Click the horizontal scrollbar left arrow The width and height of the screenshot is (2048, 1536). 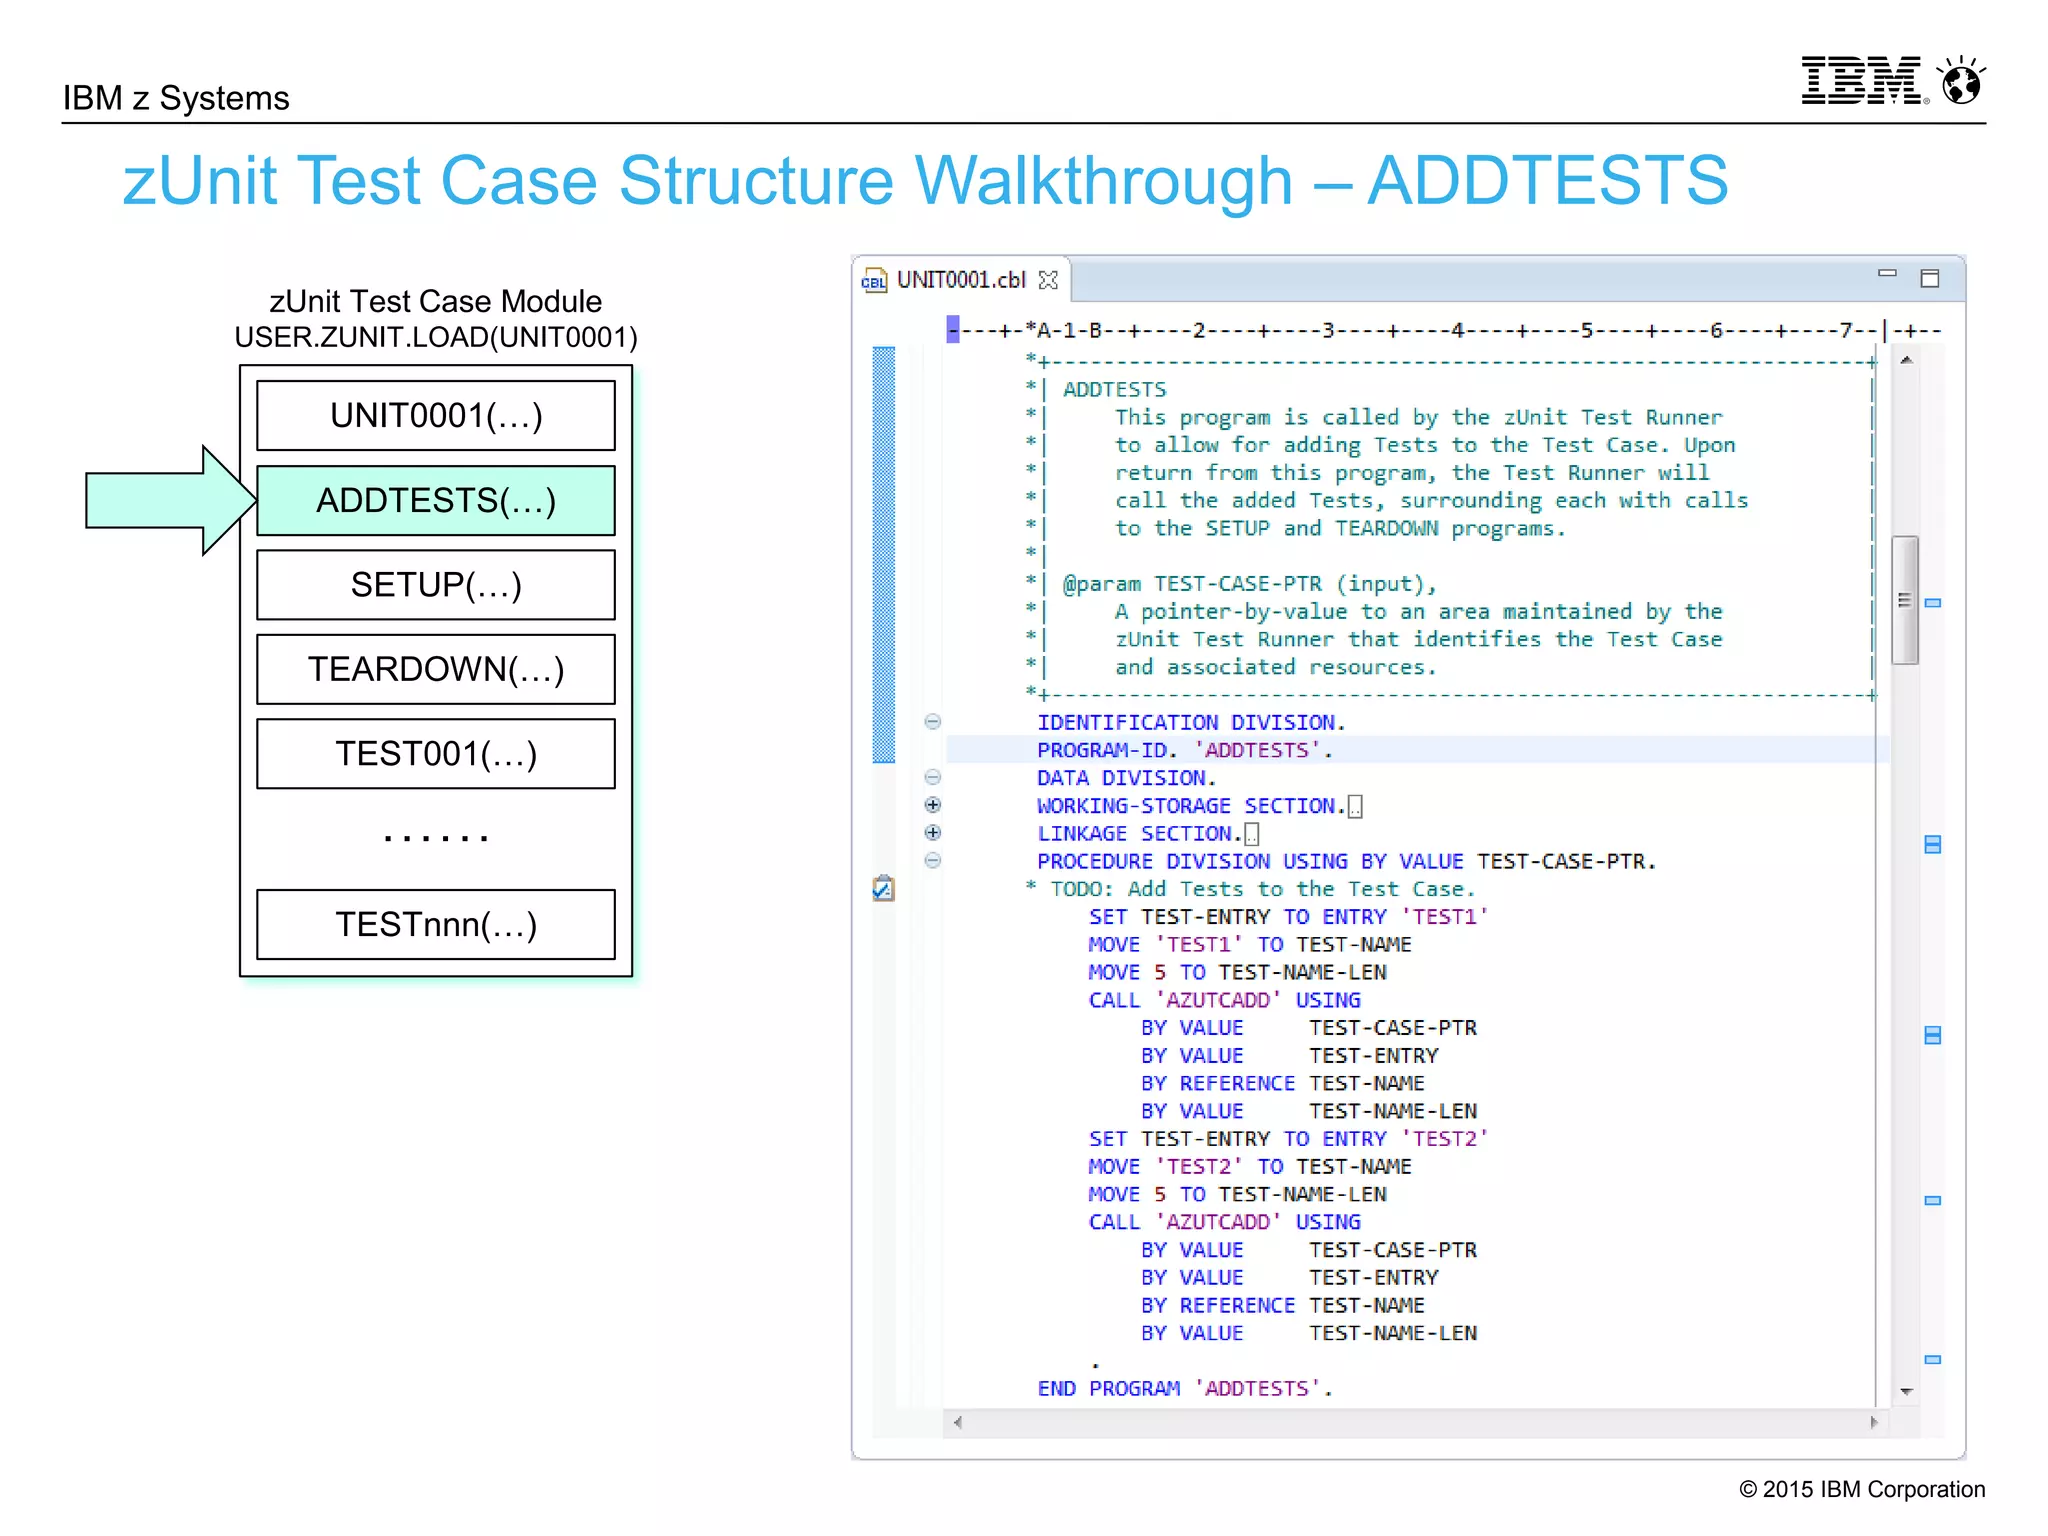click(958, 1422)
